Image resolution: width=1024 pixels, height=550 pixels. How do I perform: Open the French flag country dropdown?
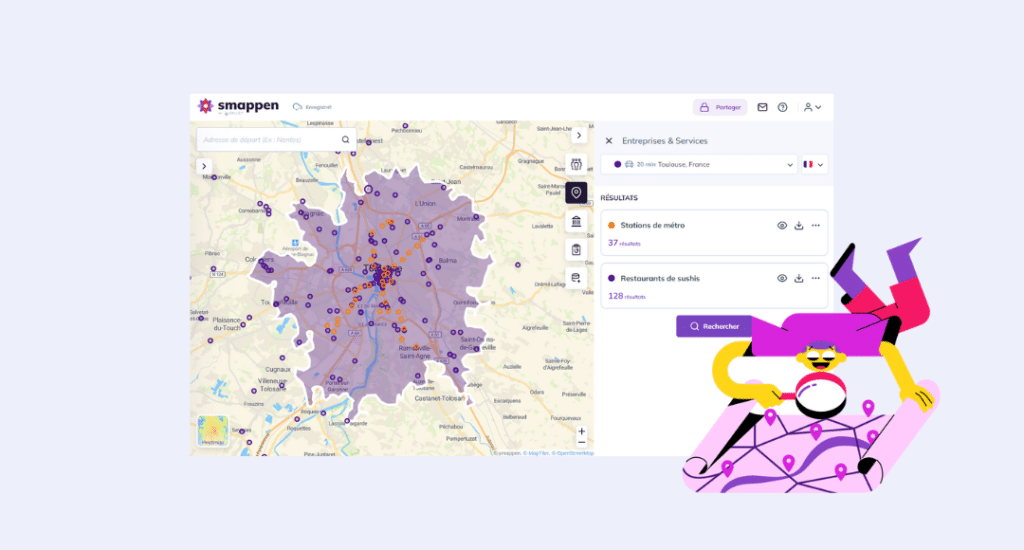[x=813, y=165]
